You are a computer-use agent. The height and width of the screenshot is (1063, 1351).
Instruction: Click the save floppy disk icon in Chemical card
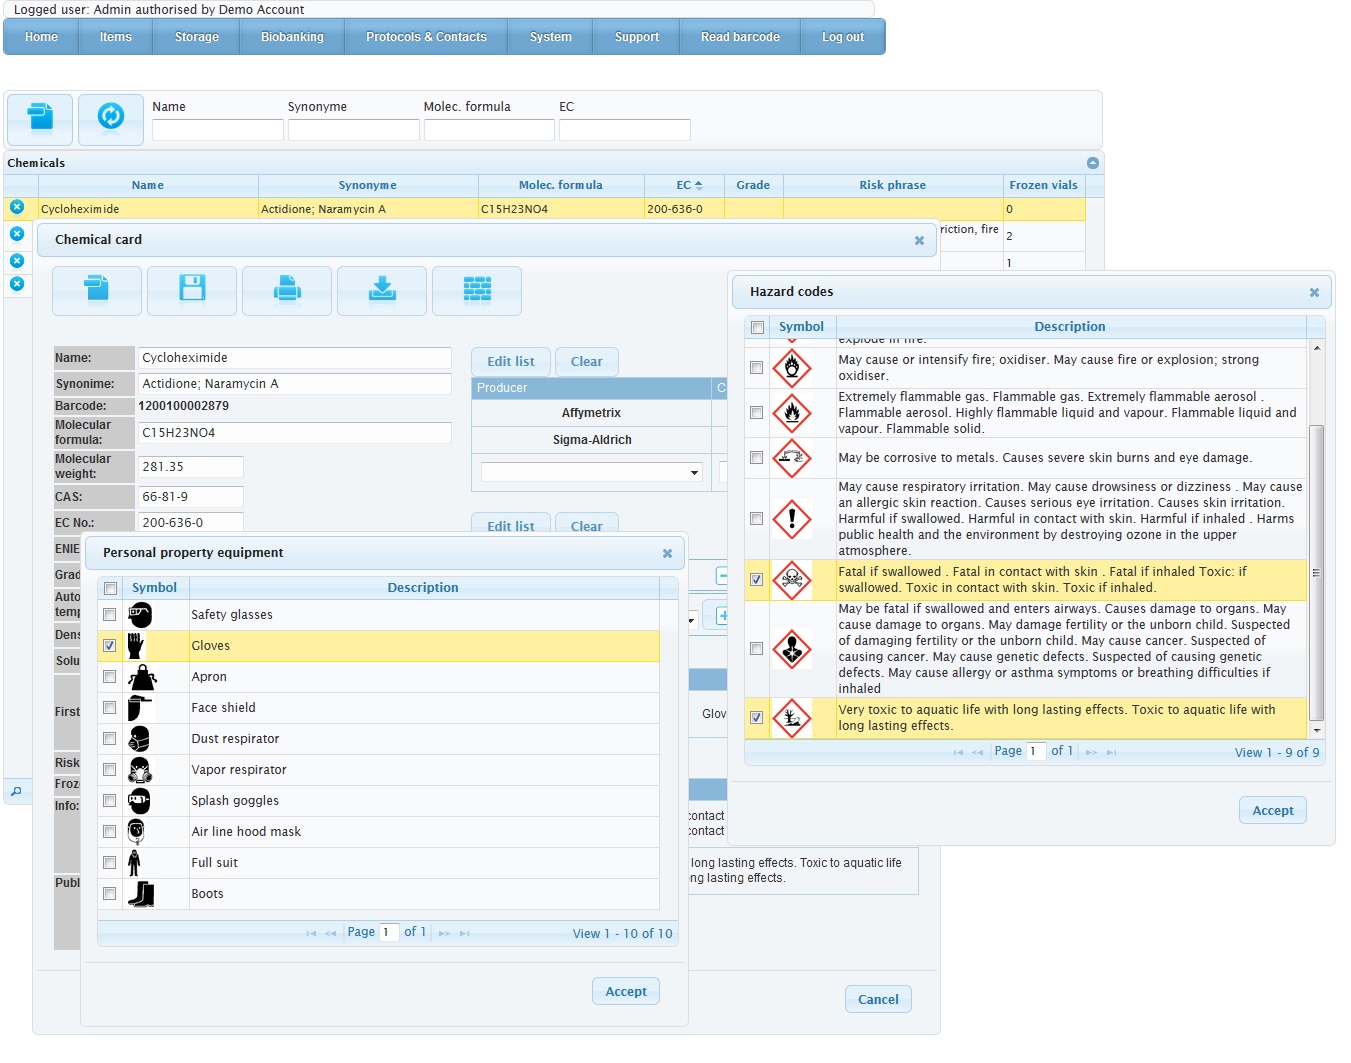192,290
